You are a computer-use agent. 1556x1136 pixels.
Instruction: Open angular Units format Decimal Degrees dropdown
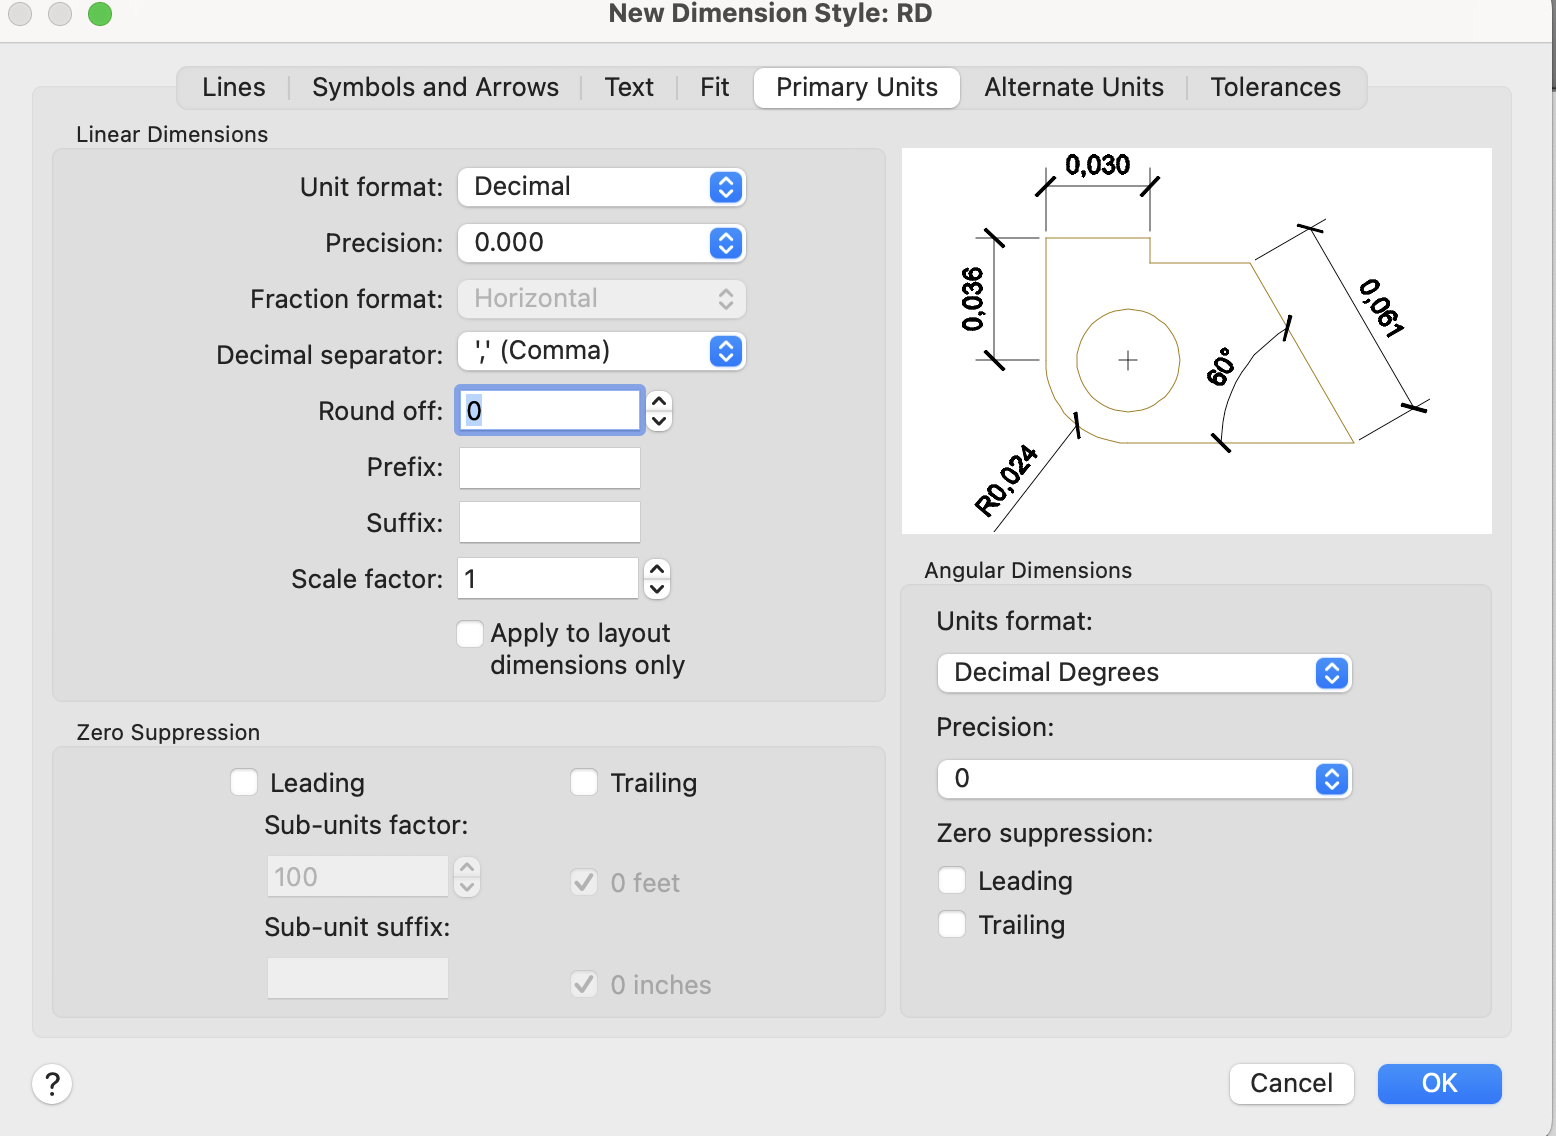click(x=1143, y=673)
